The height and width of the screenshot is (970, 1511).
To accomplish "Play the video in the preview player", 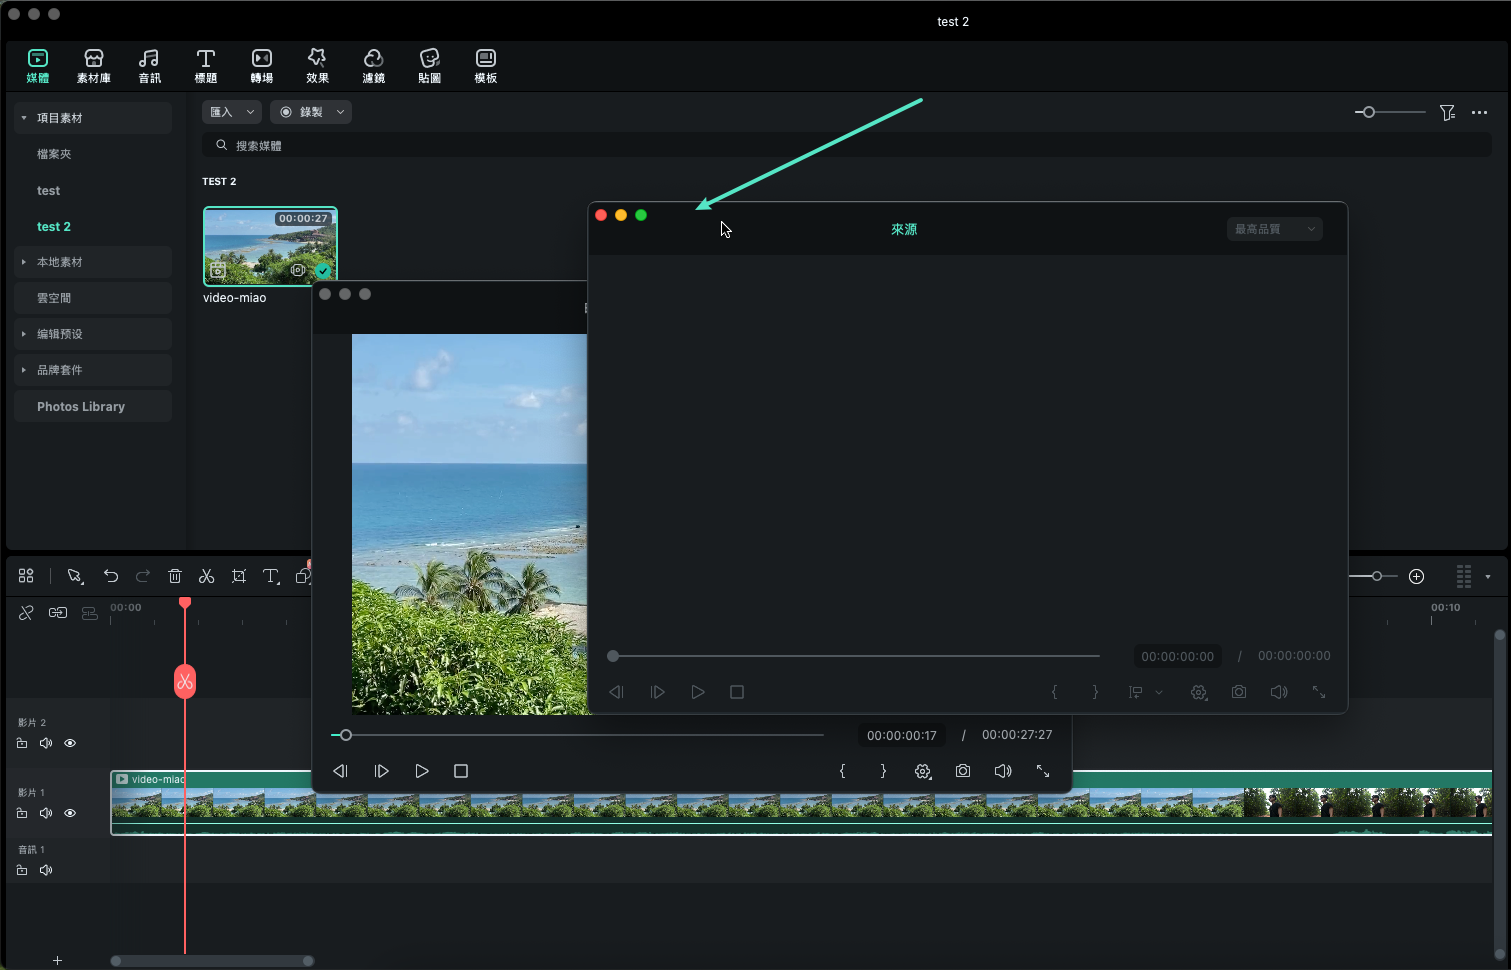I will [422, 771].
